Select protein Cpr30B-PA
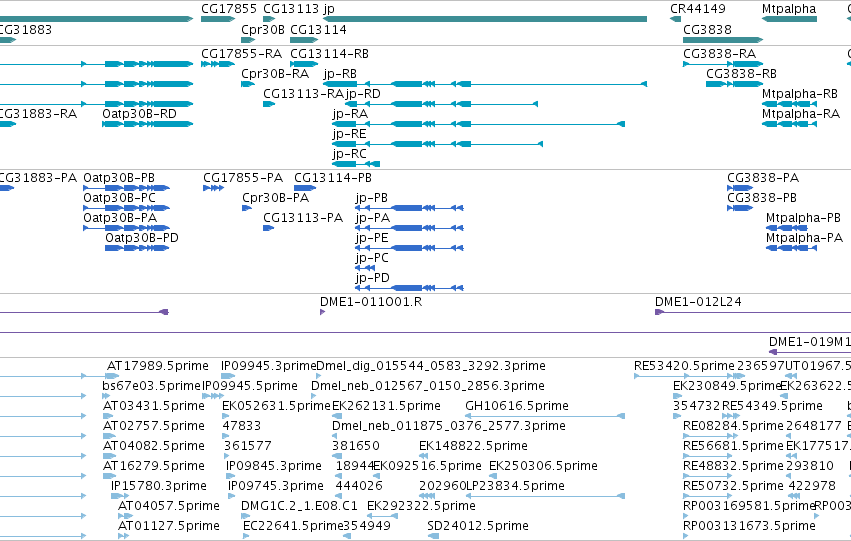The width and height of the screenshot is (851, 541). [x=275, y=198]
